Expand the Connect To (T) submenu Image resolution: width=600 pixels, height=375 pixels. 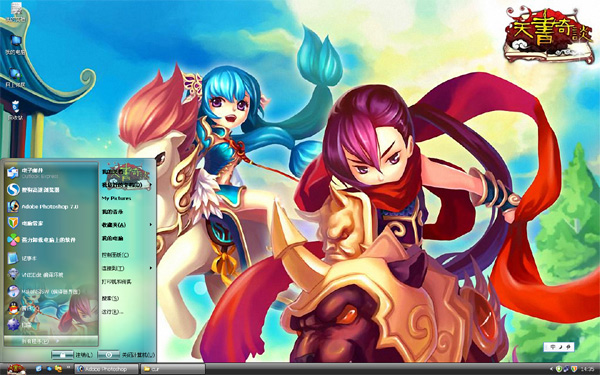(127, 268)
